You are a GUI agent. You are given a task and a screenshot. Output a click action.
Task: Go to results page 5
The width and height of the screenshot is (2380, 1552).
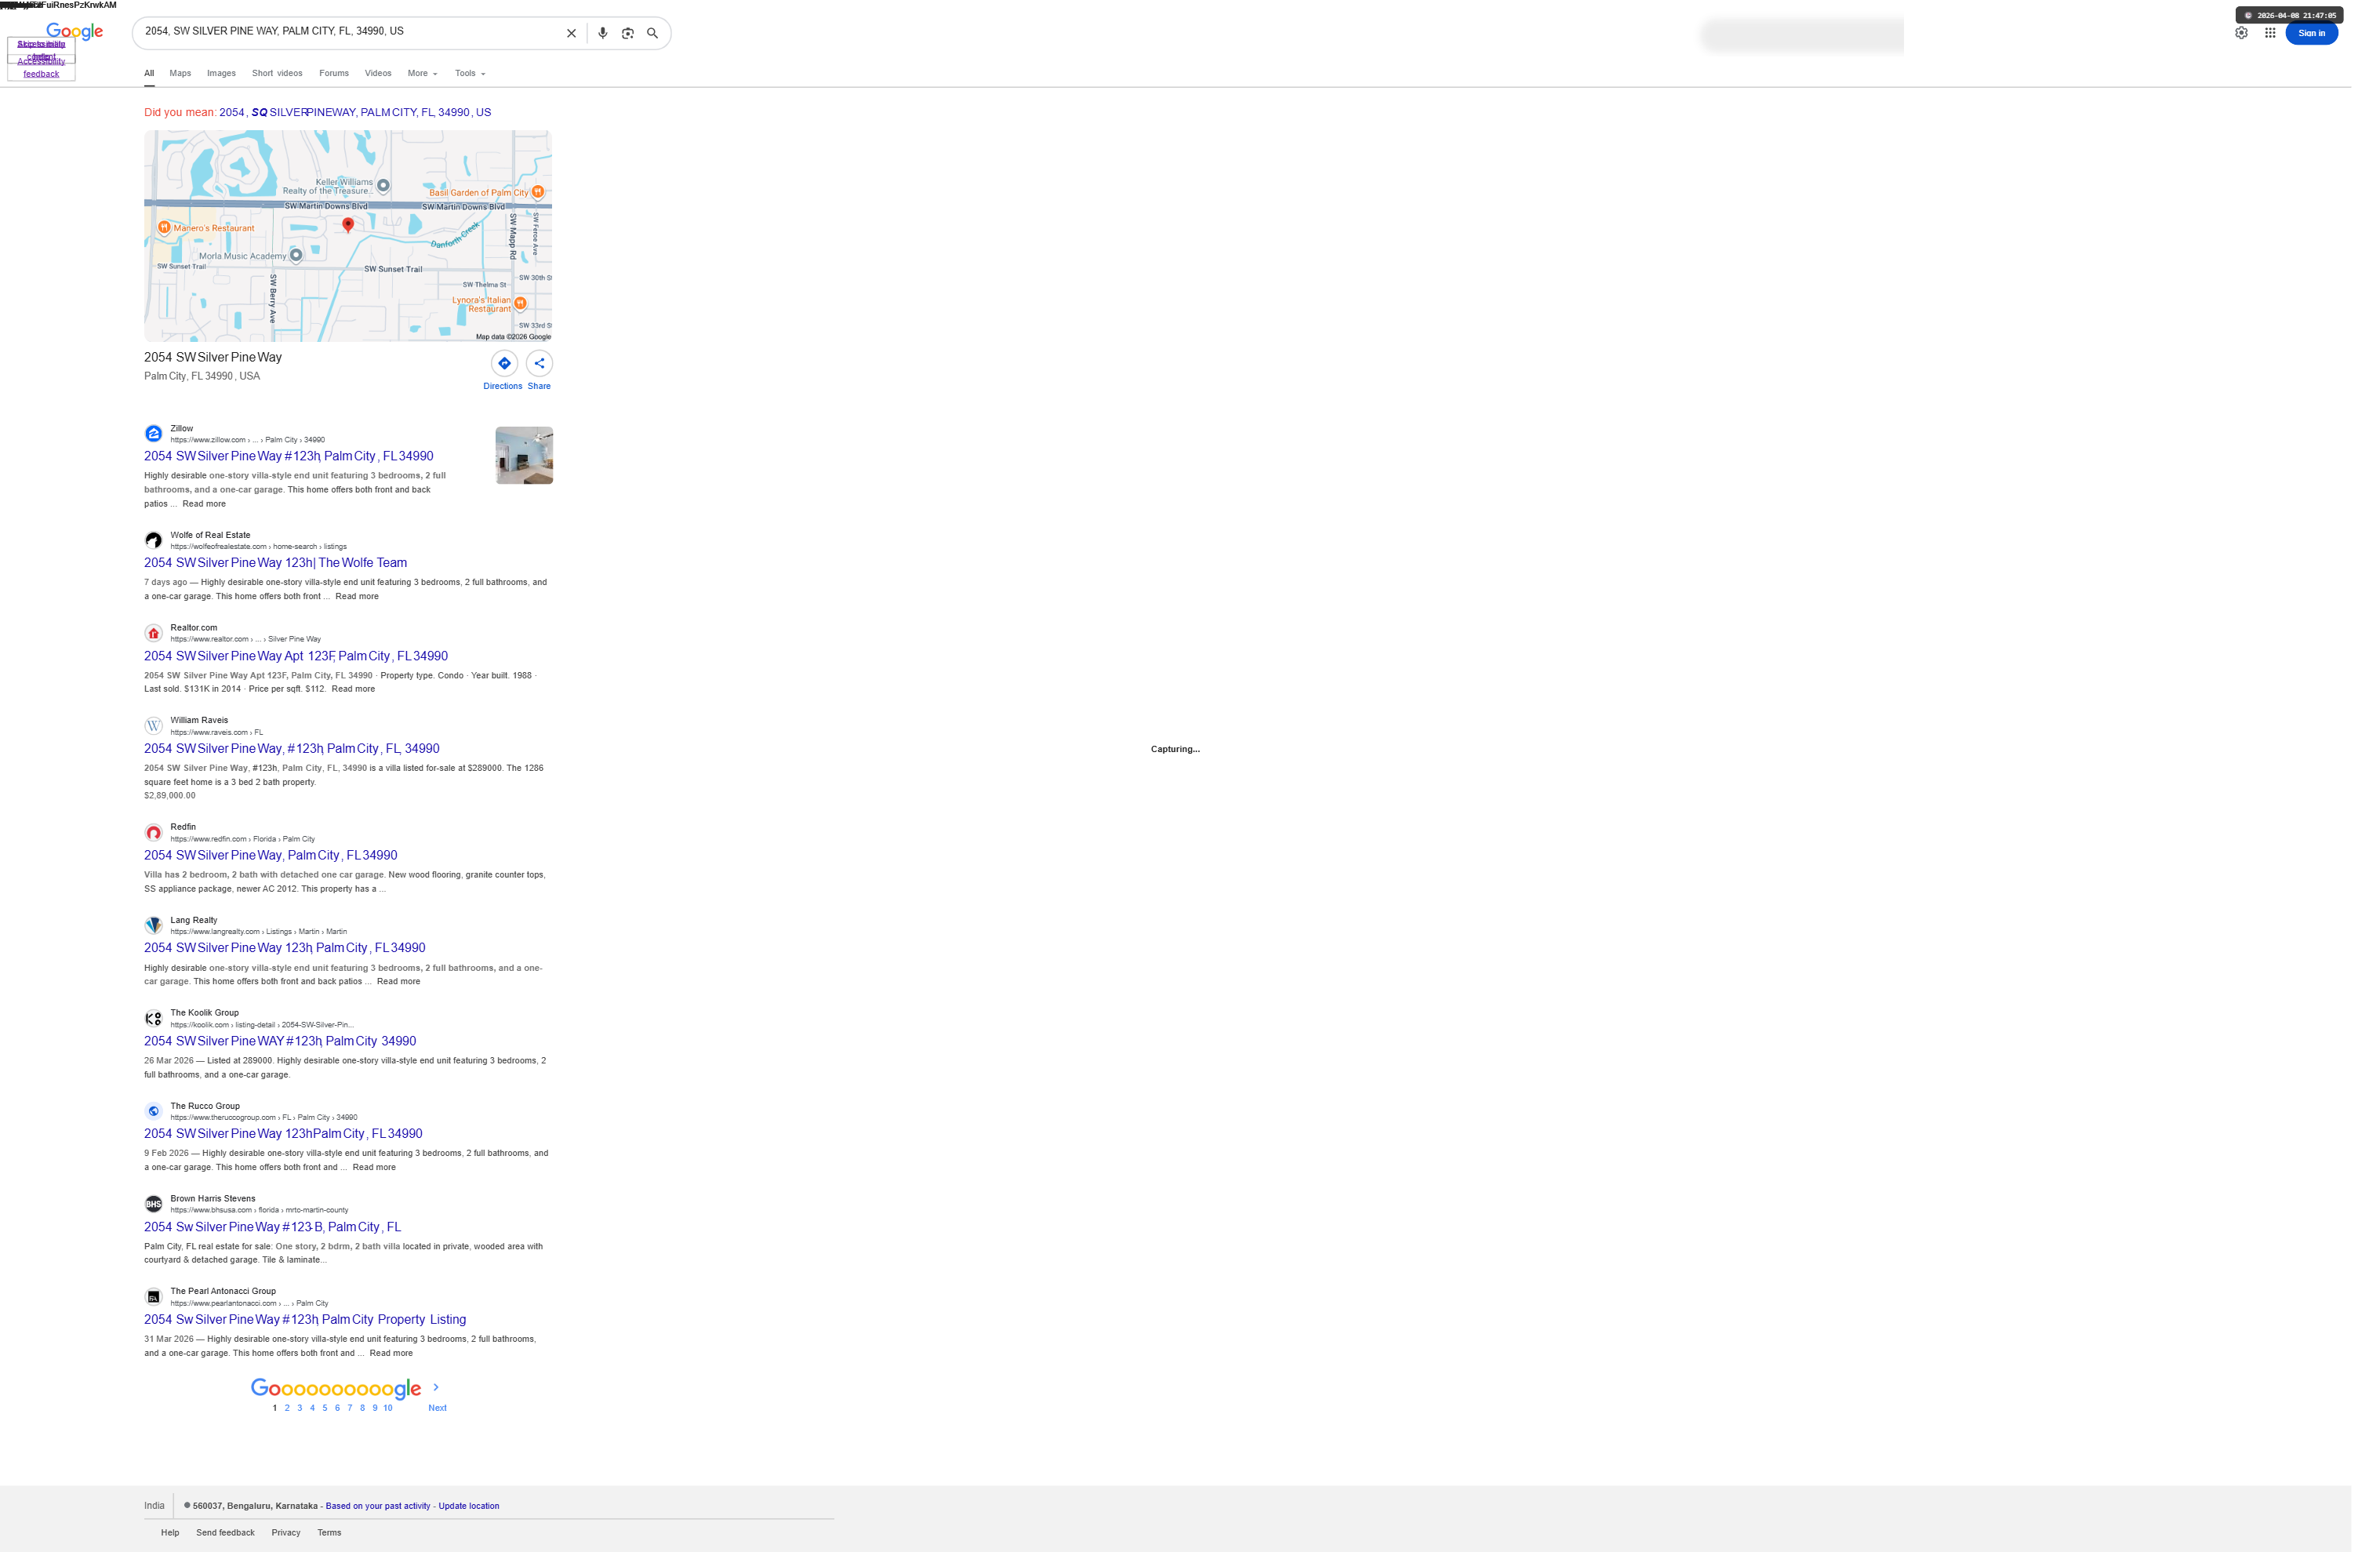[x=324, y=1407]
